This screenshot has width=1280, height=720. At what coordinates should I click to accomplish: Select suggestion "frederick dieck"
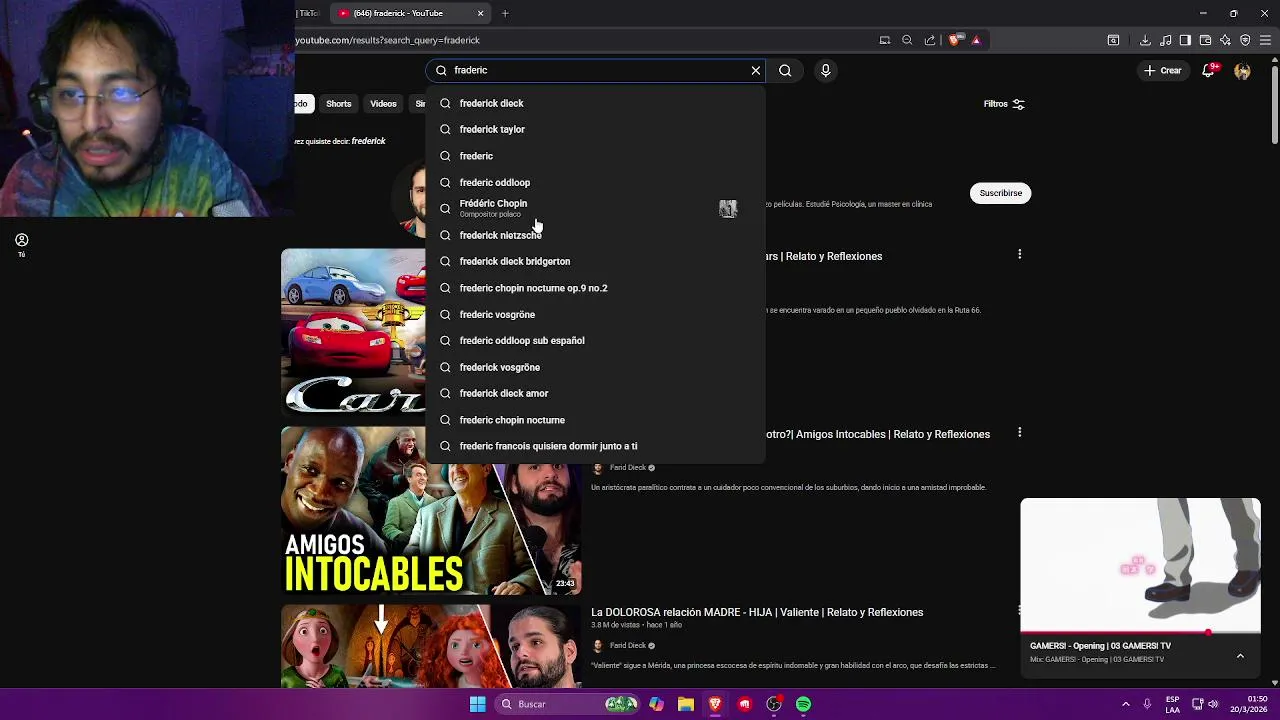[x=596, y=103]
